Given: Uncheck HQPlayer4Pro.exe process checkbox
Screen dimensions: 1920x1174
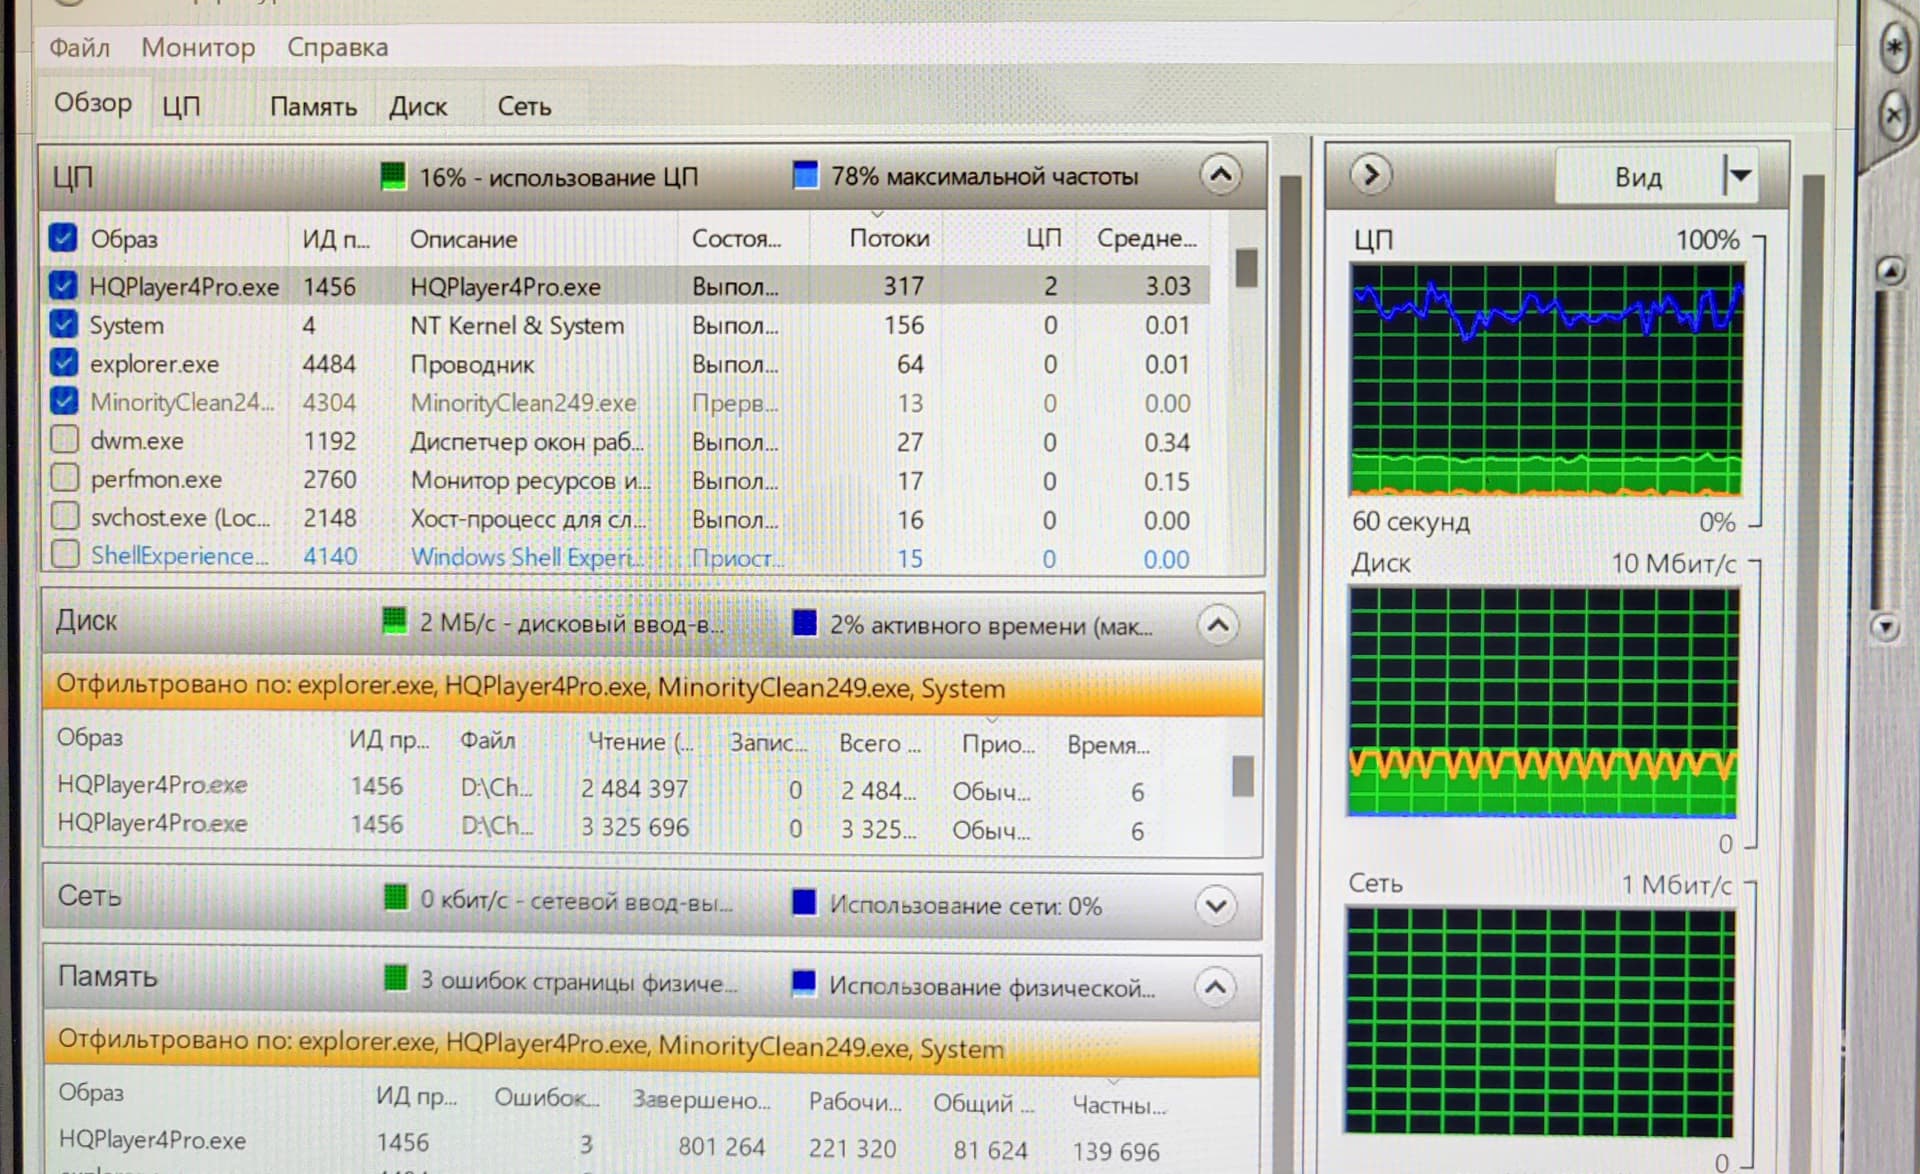Looking at the screenshot, I should pos(63,286).
